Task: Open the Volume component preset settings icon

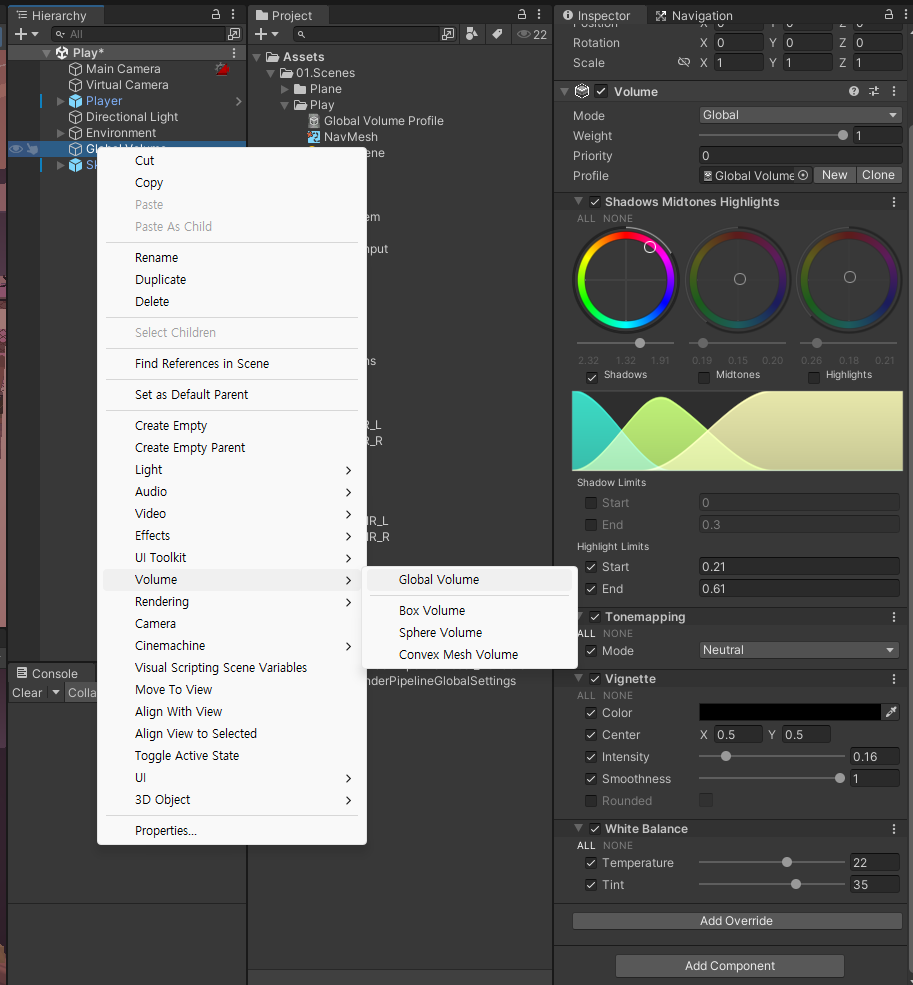Action: tap(874, 91)
